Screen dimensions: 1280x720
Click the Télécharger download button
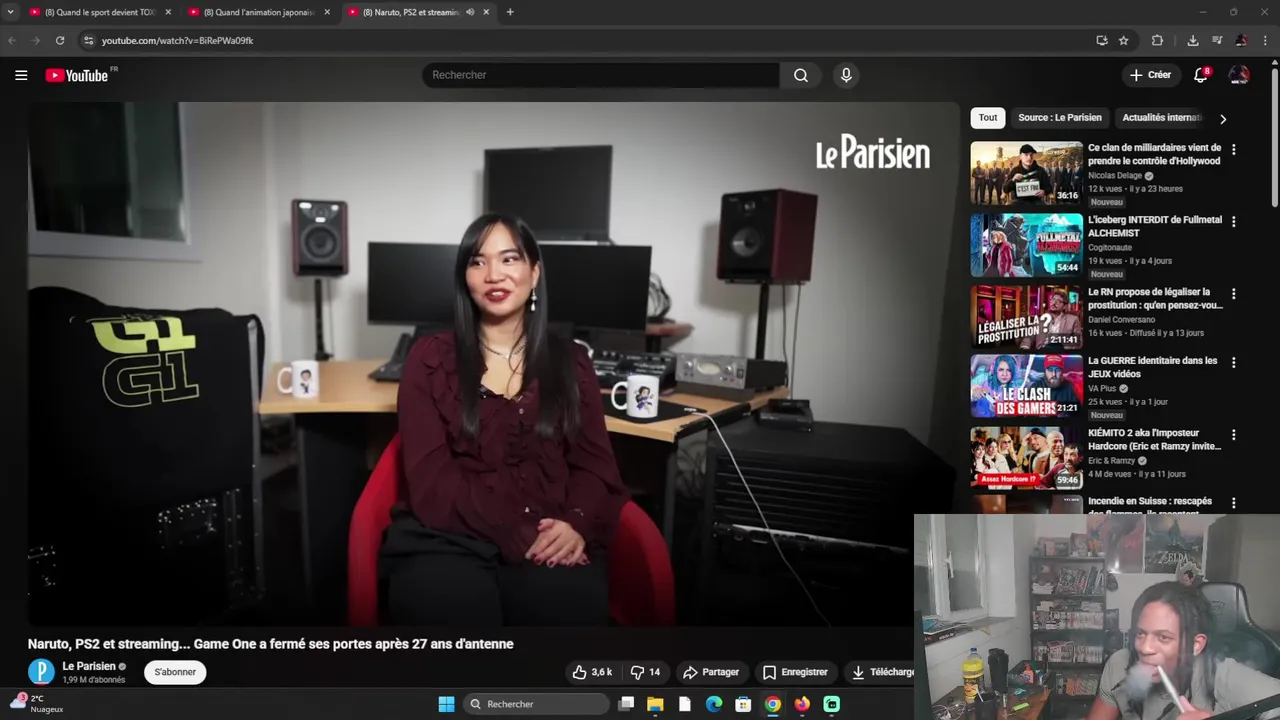(883, 672)
